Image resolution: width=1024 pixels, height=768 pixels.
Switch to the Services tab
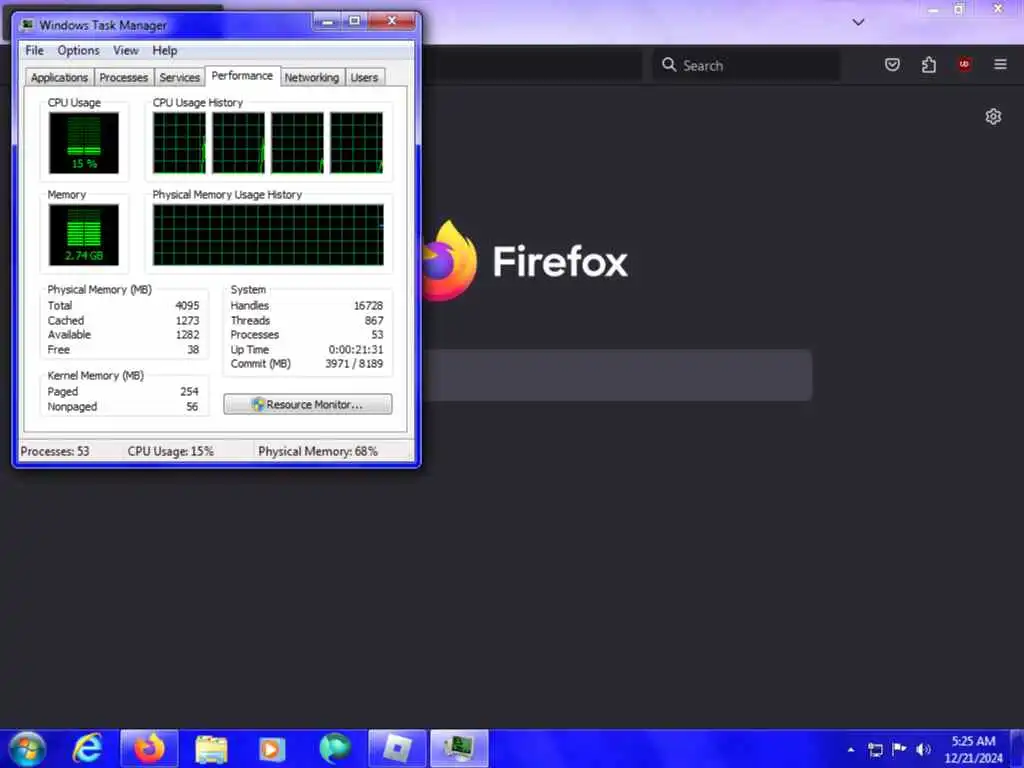click(180, 77)
